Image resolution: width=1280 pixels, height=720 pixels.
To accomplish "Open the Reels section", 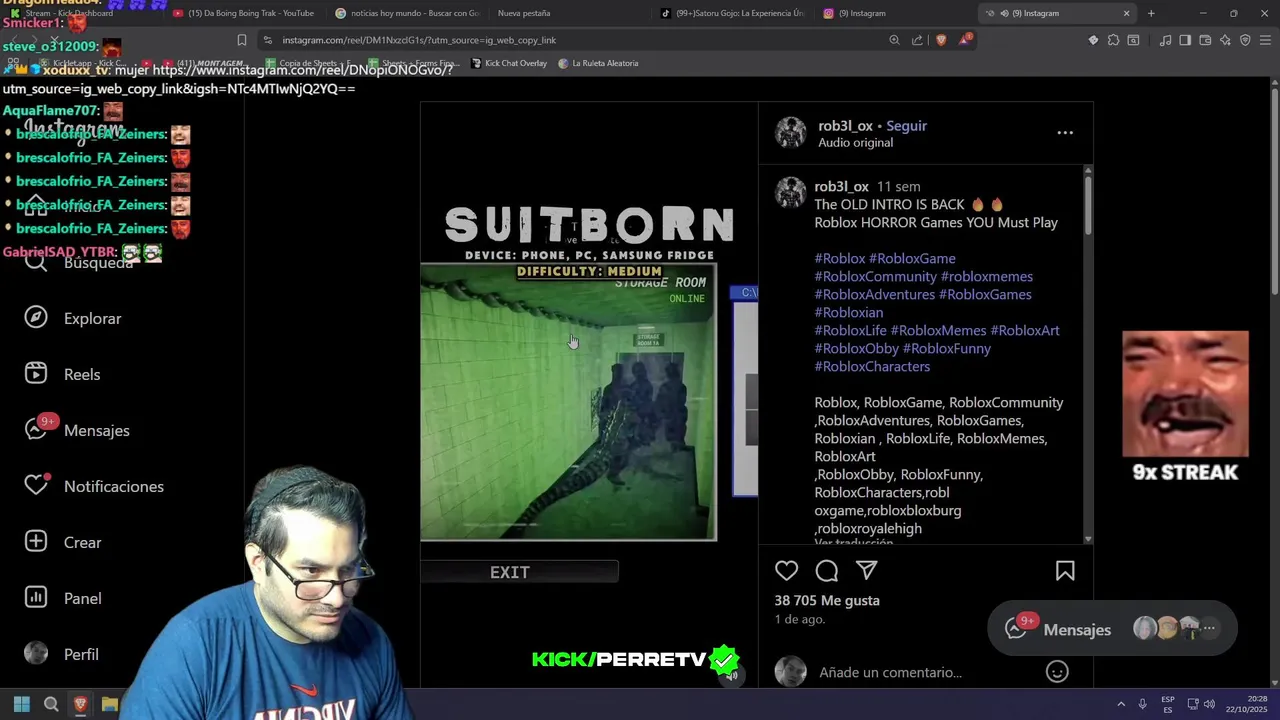I will click(x=62, y=374).
